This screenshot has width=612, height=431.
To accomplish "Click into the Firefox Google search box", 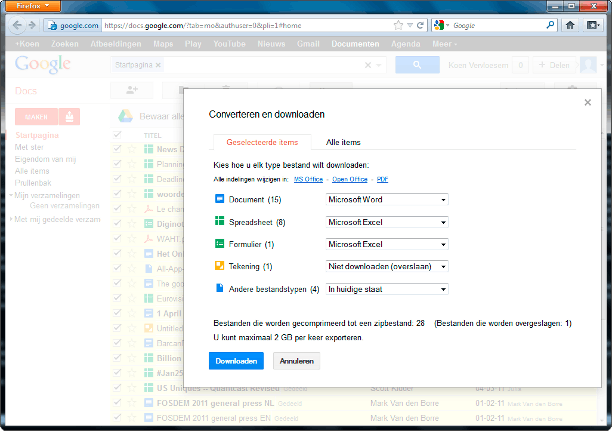I will coord(498,25).
